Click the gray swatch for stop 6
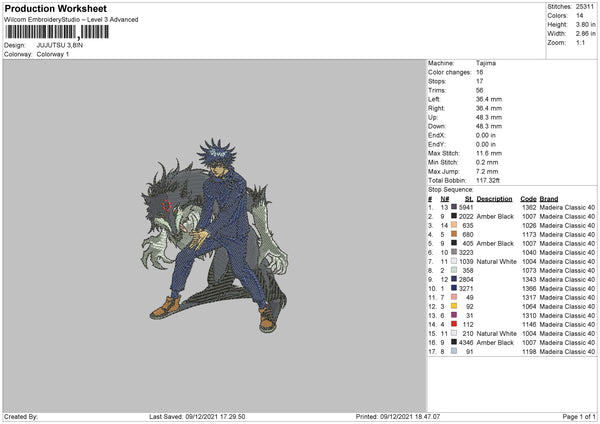The width and height of the screenshot is (600, 424). 454,252
